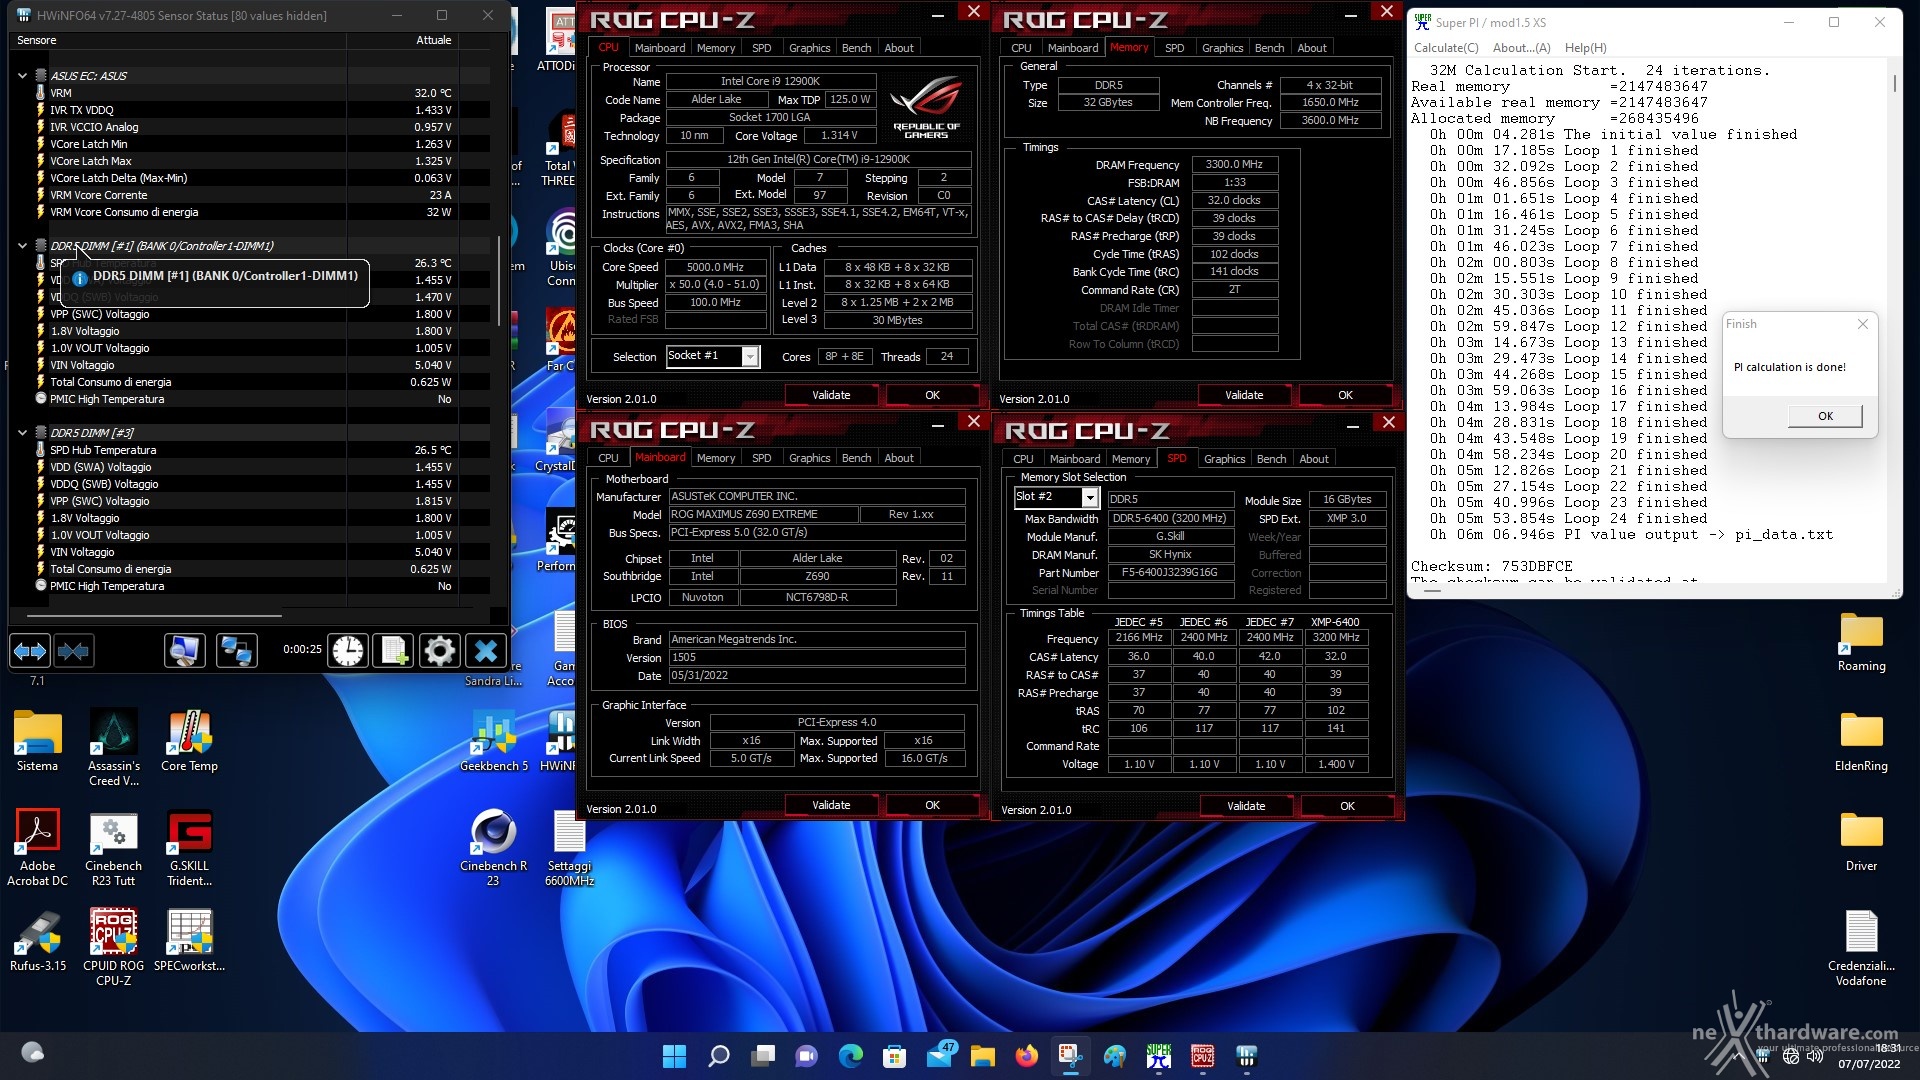Open Geekbench 5 desktop shortcut
The width and height of the screenshot is (1920, 1080).
(493, 742)
